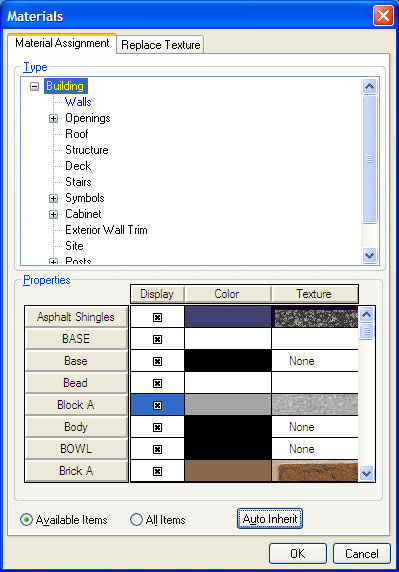
Task: Toggle the Block A display checkbox
Action: tap(157, 405)
